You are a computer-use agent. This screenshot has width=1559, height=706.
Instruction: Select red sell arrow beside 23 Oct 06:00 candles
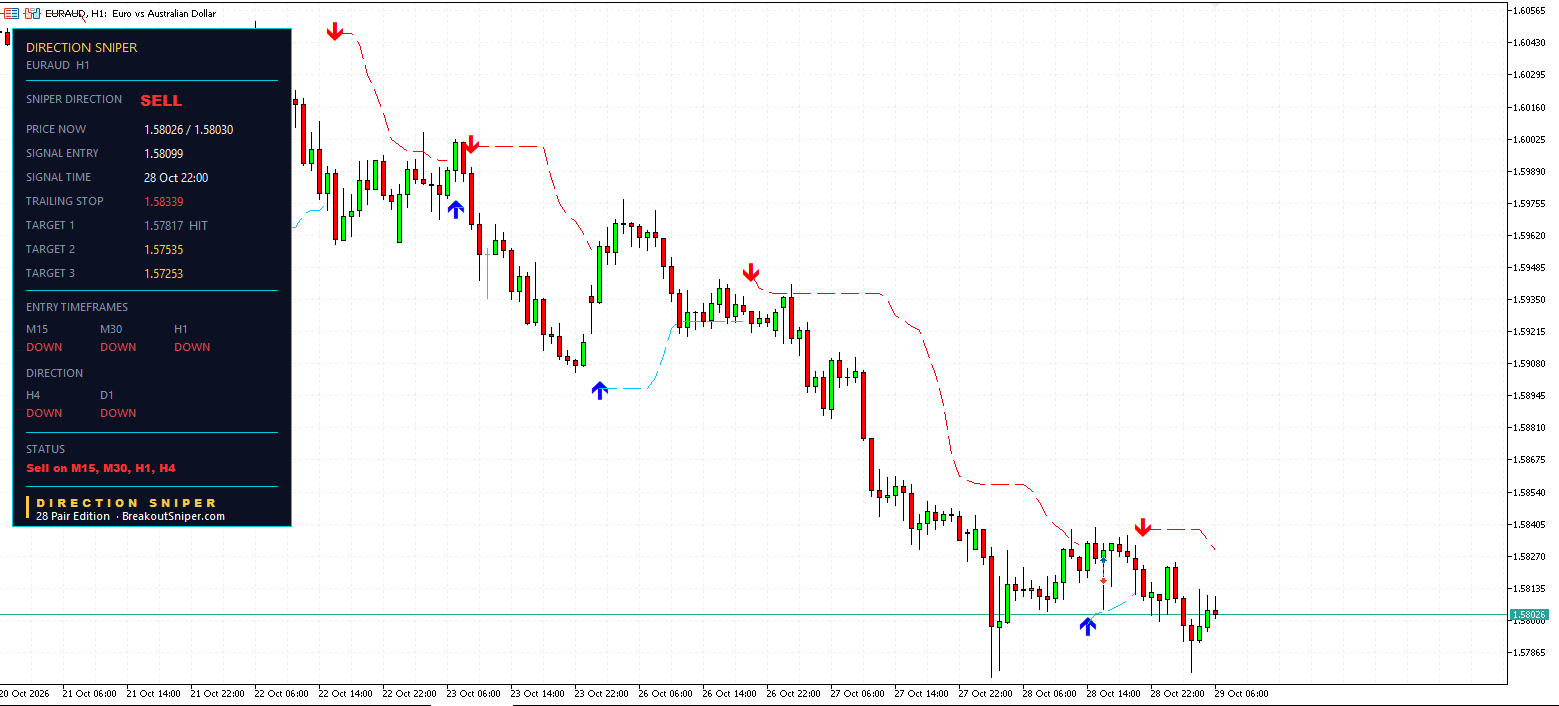[x=472, y=144]
